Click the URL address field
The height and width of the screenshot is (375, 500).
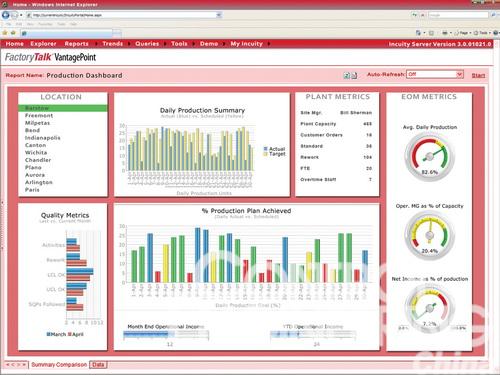(x=122, y=15)
